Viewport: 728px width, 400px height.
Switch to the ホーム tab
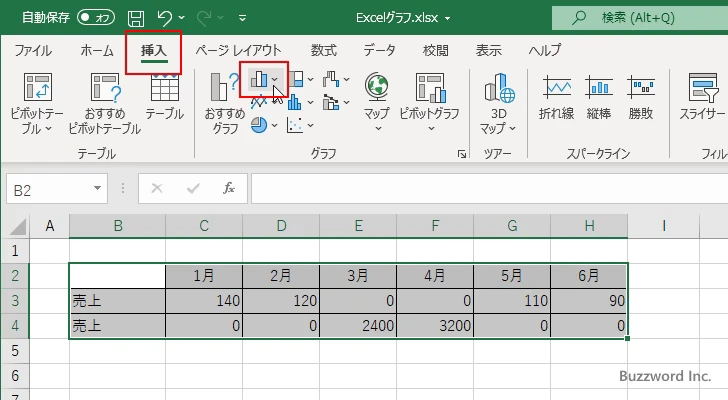coord(97,50)
